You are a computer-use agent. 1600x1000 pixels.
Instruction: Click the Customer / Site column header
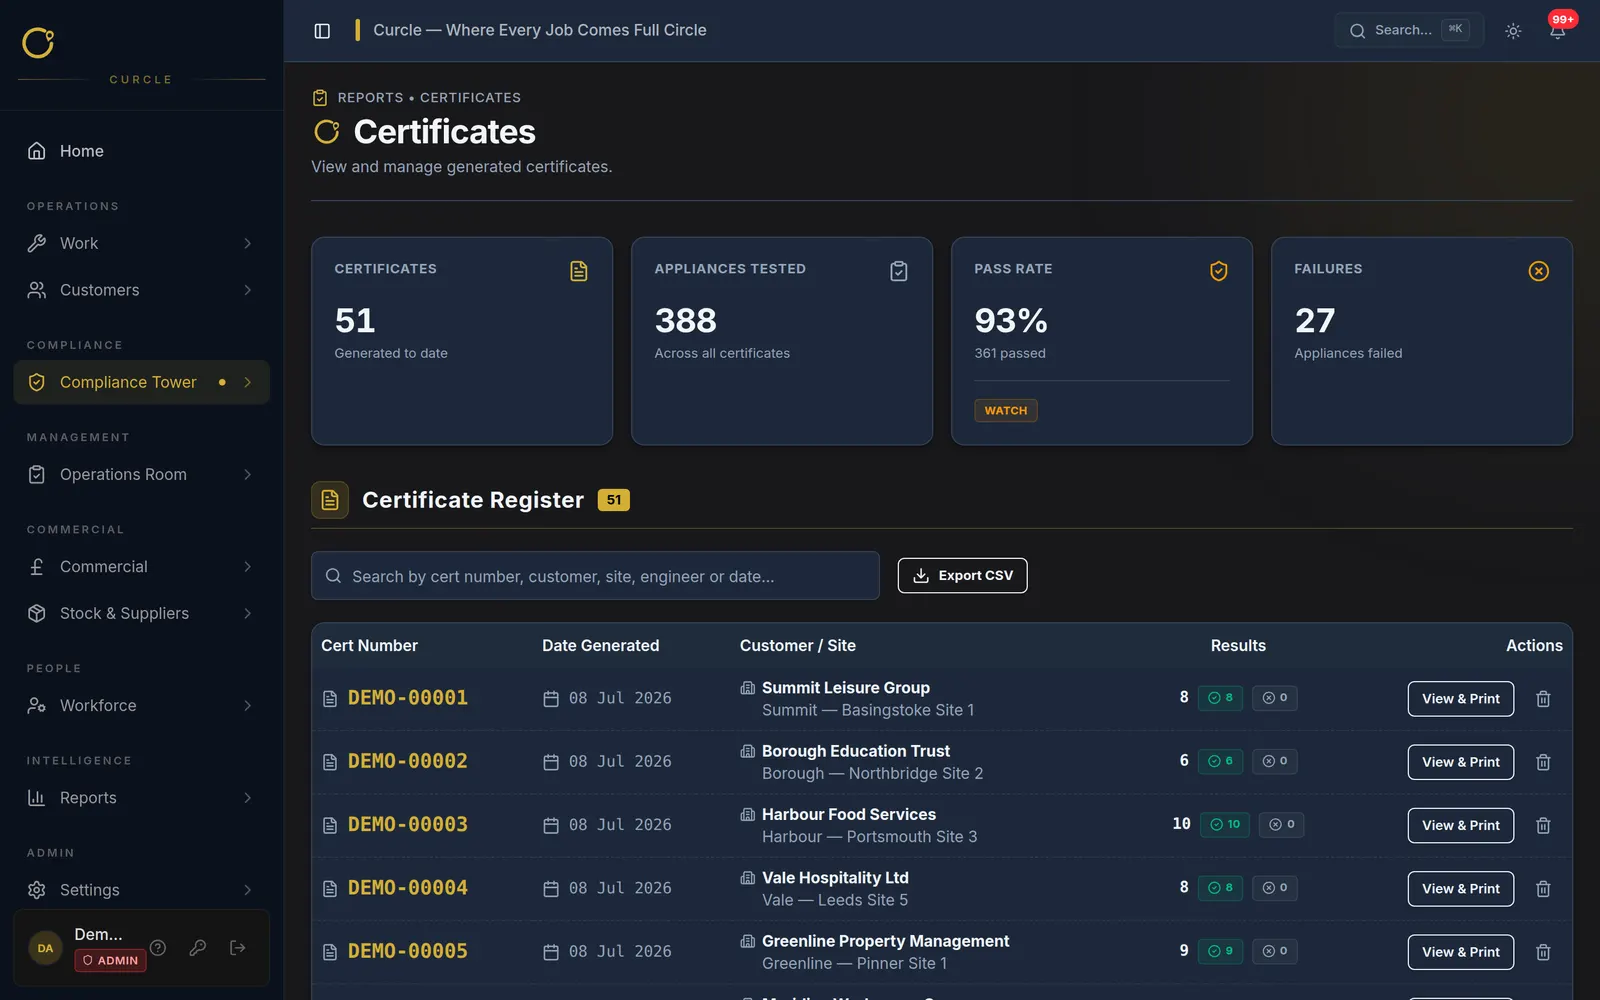pos(798,646)
